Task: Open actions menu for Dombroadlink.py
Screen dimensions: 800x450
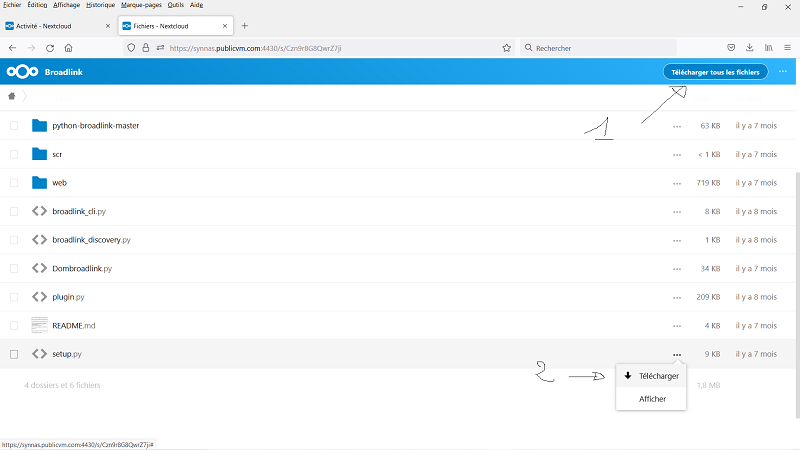Action: pos(677,269)
